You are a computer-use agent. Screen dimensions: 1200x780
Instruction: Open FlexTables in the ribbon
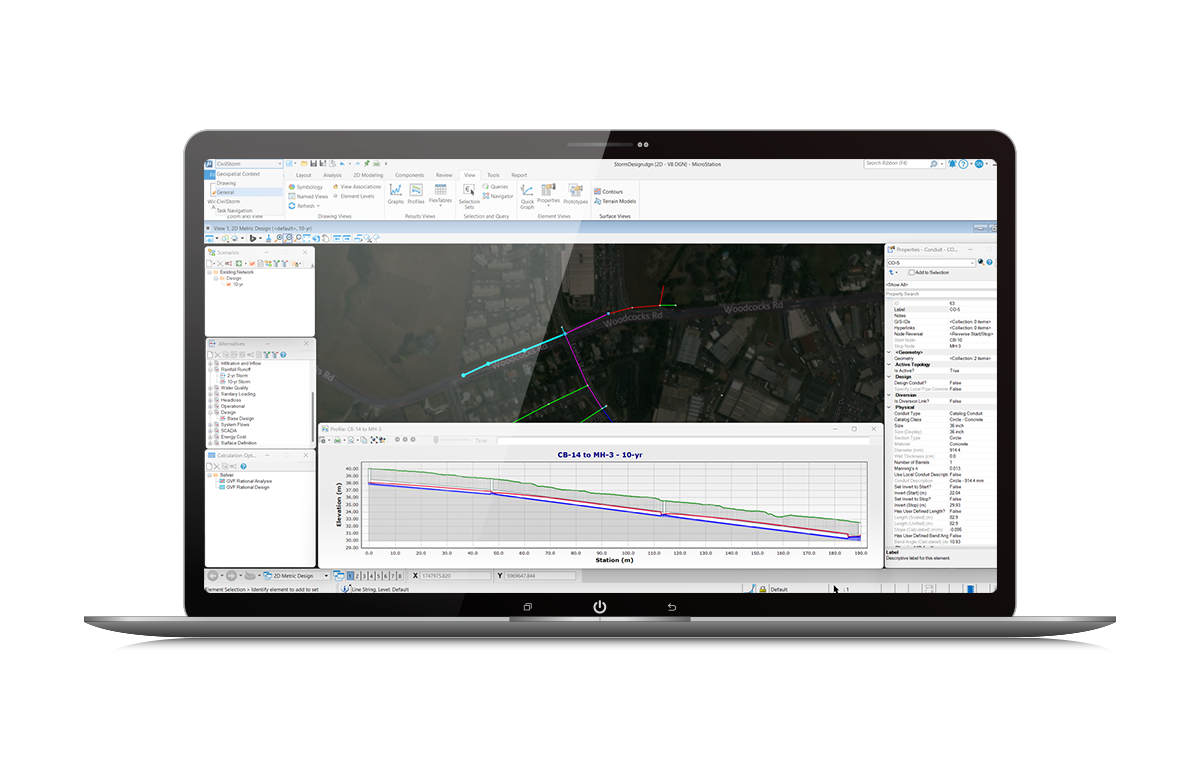(440, 189)
